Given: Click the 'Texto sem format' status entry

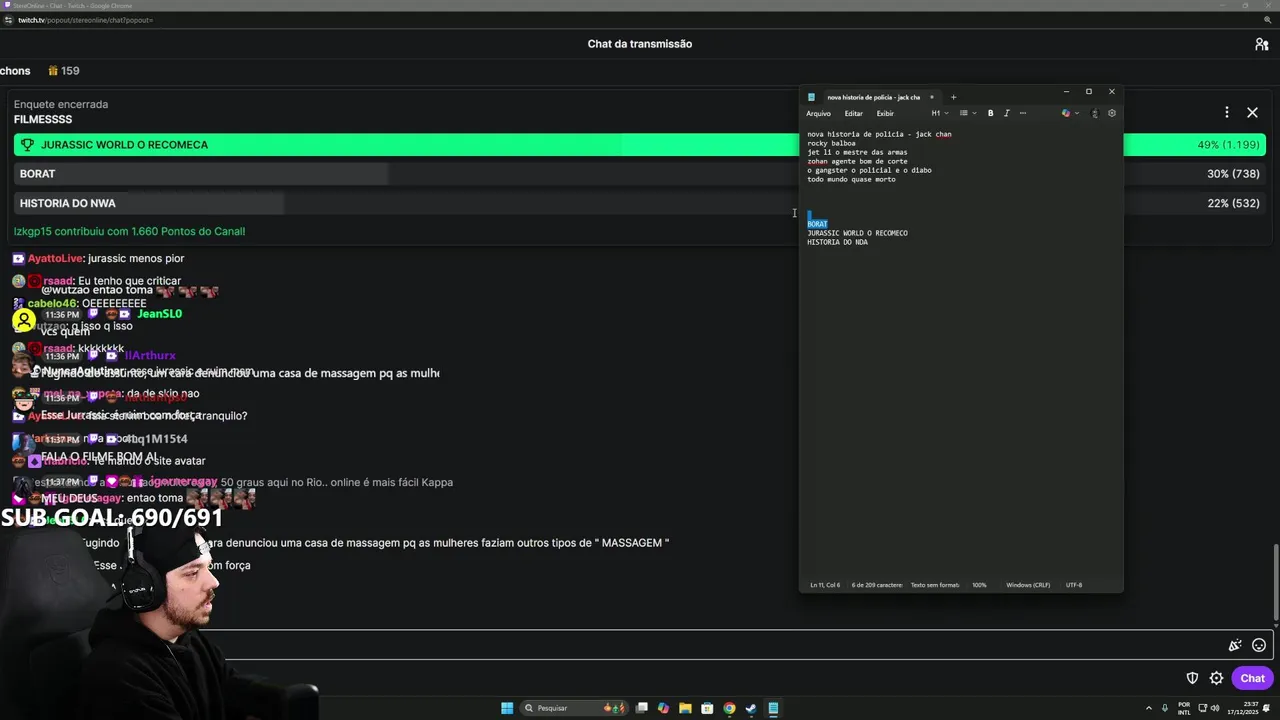Looking at the screenshot, I should click(934, 585).
